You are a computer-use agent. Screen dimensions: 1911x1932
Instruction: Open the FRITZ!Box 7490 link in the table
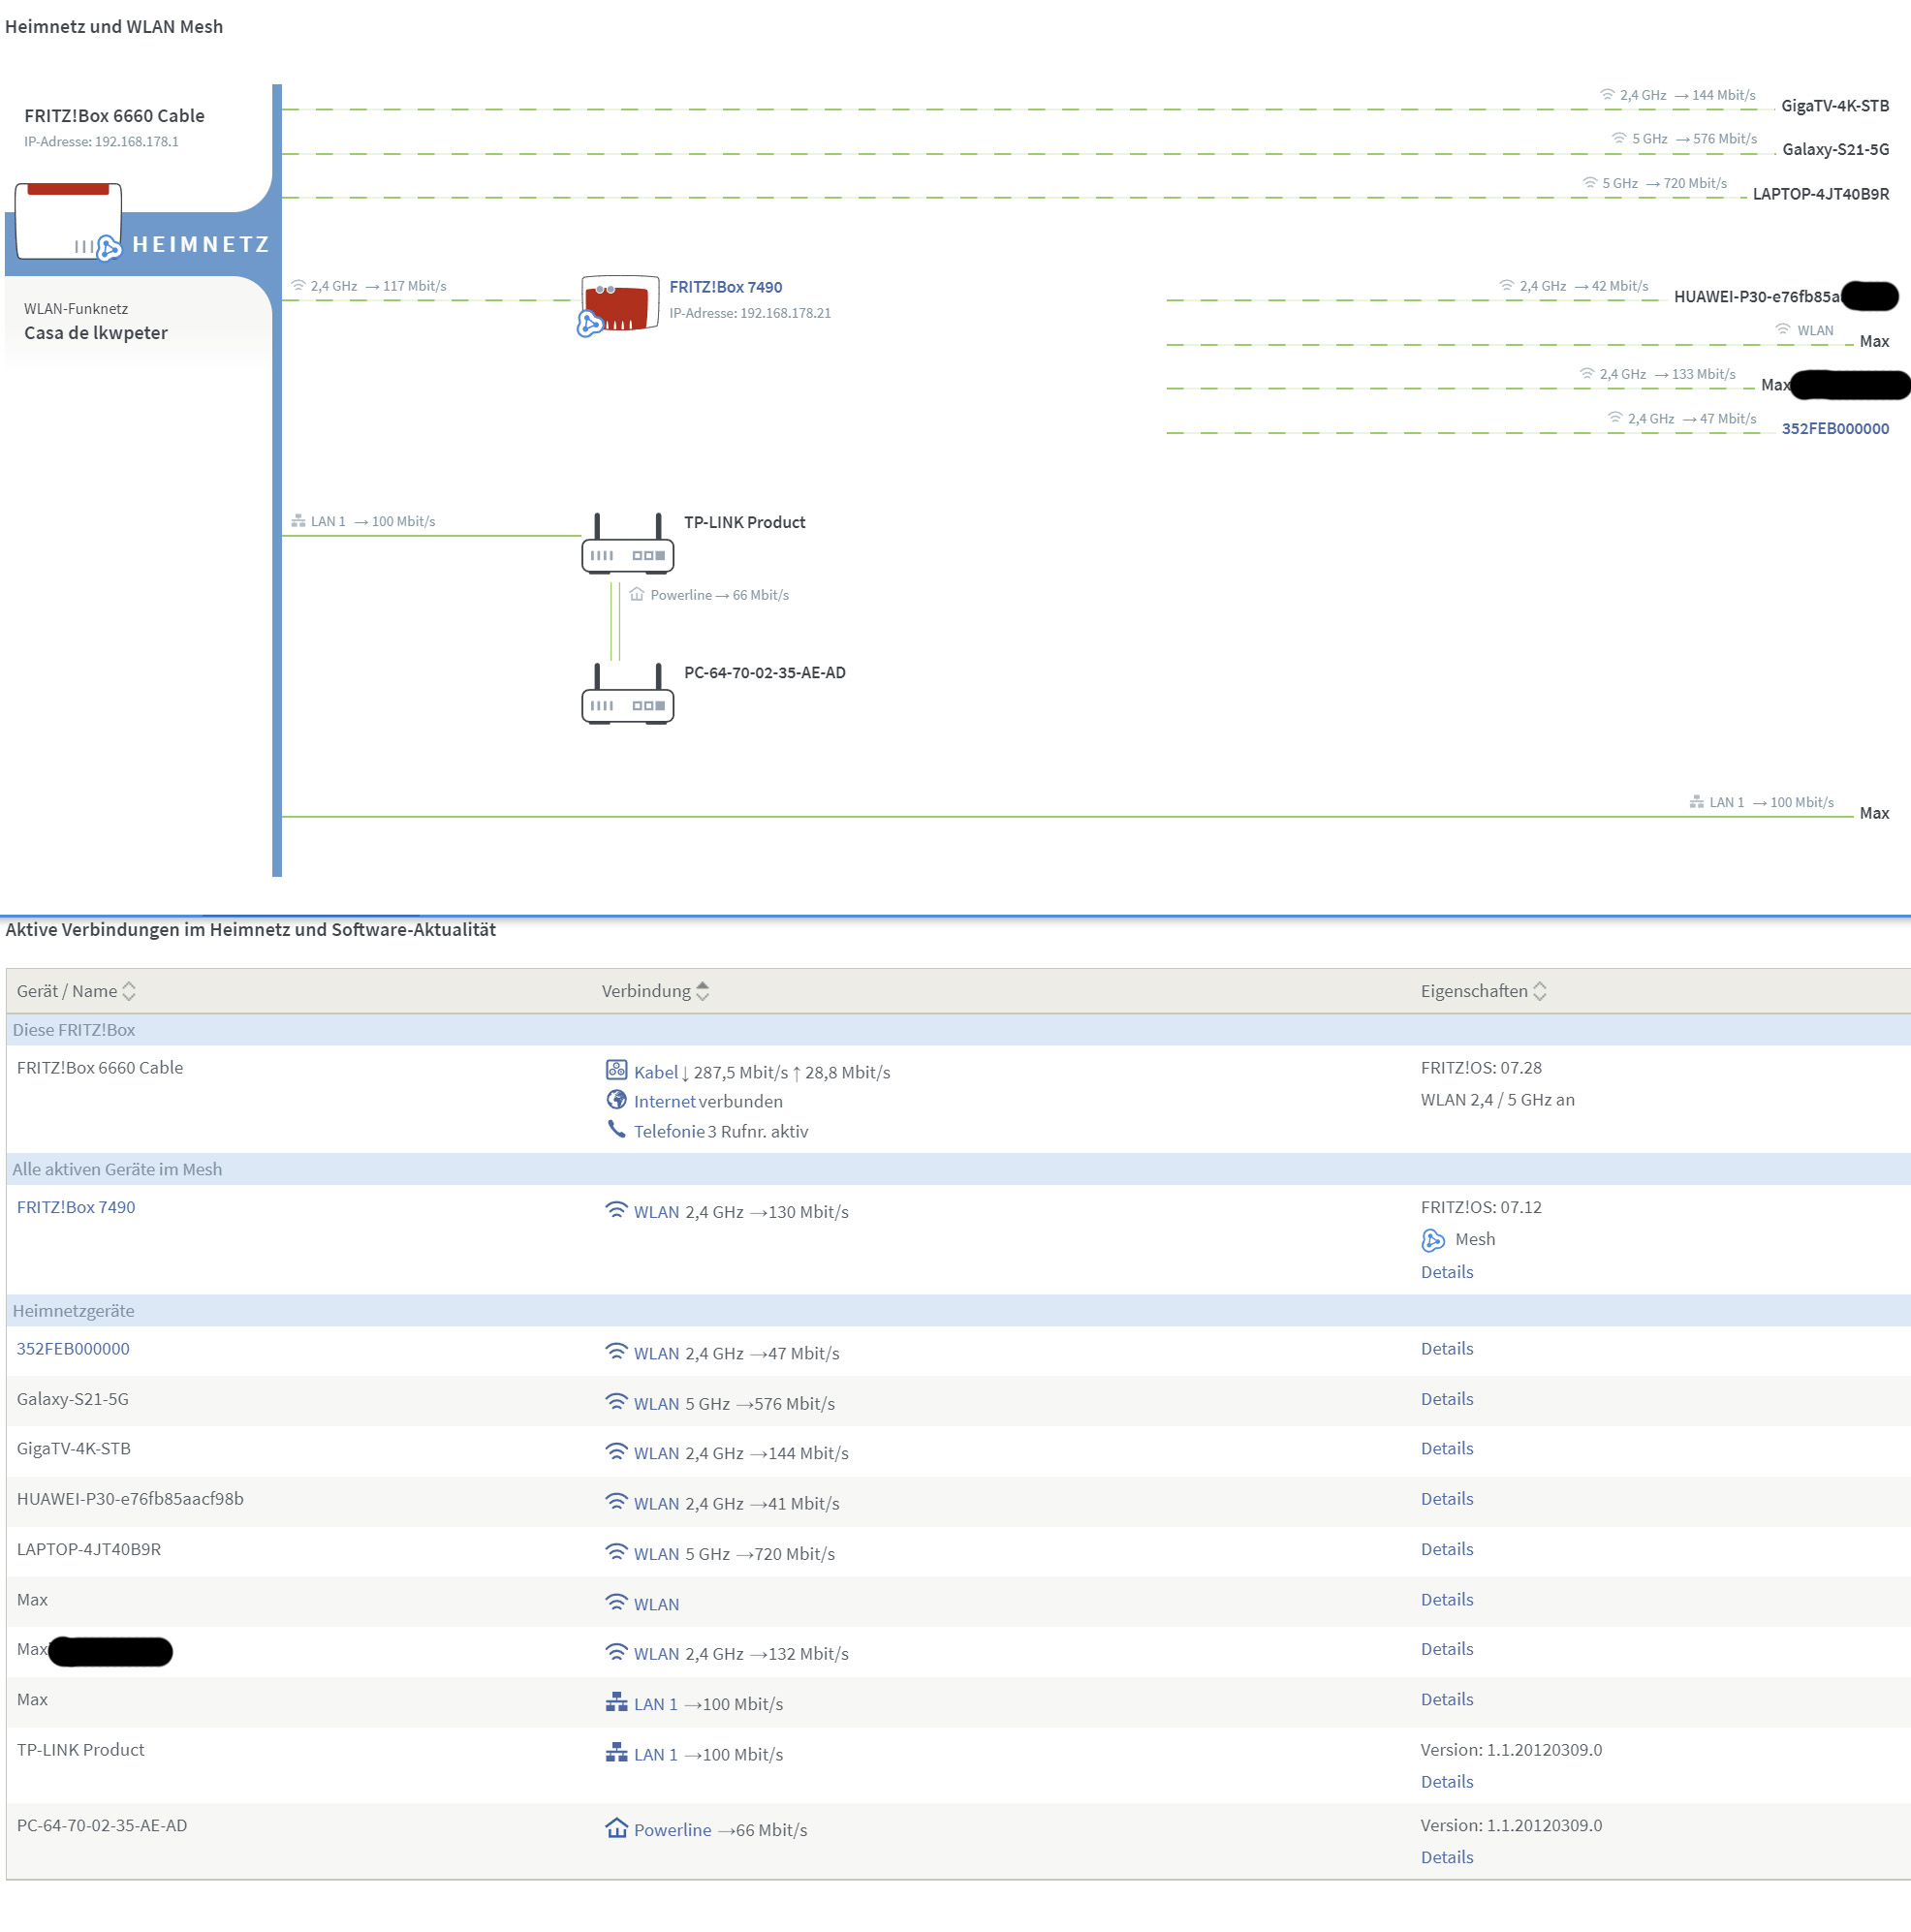pyautogui.click(x=76, y=1207)
